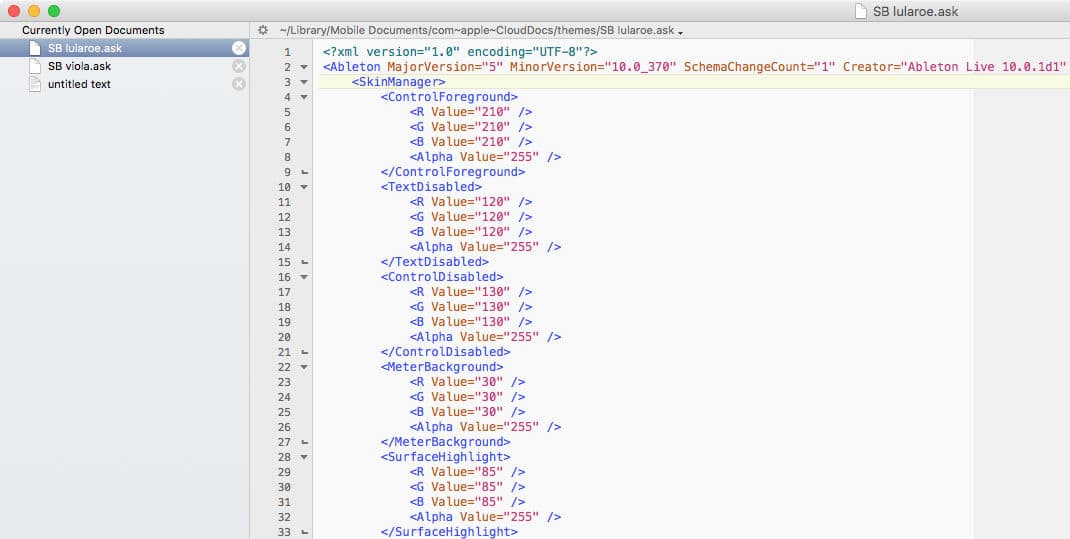Click B Value="120" on line 13

tap(471, 232)
